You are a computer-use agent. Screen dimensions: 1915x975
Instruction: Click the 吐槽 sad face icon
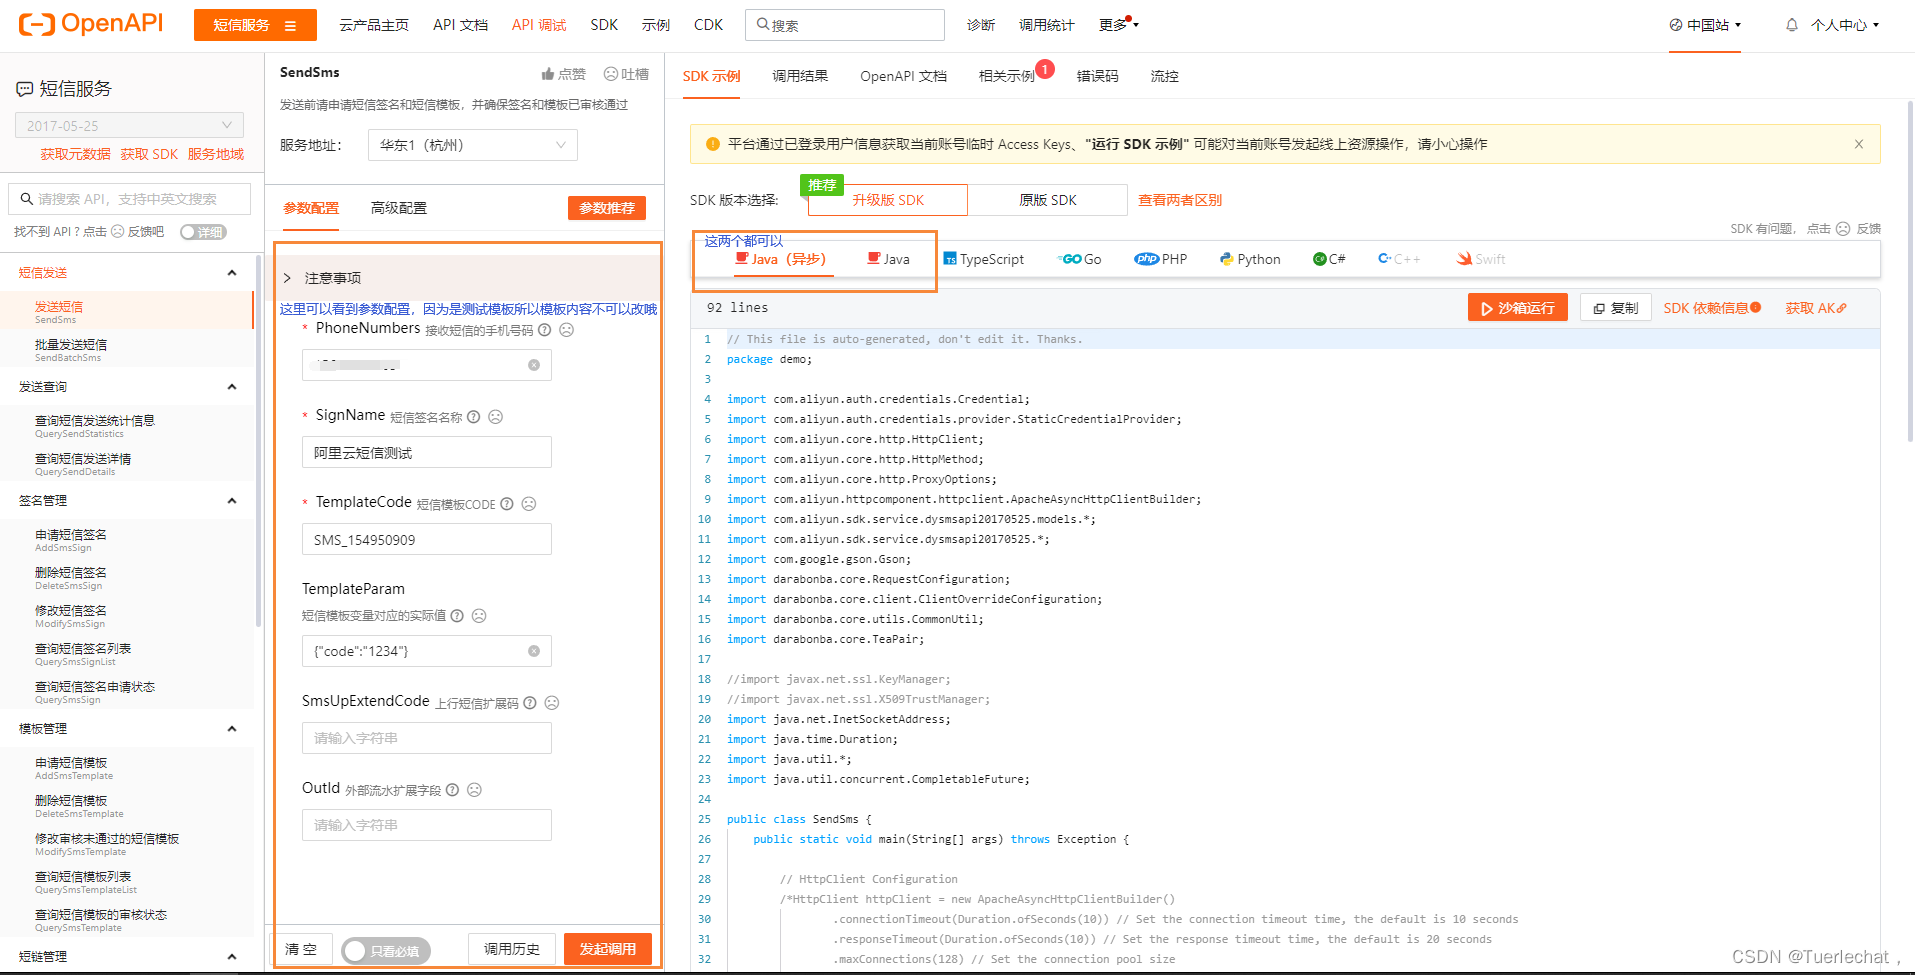611,74
